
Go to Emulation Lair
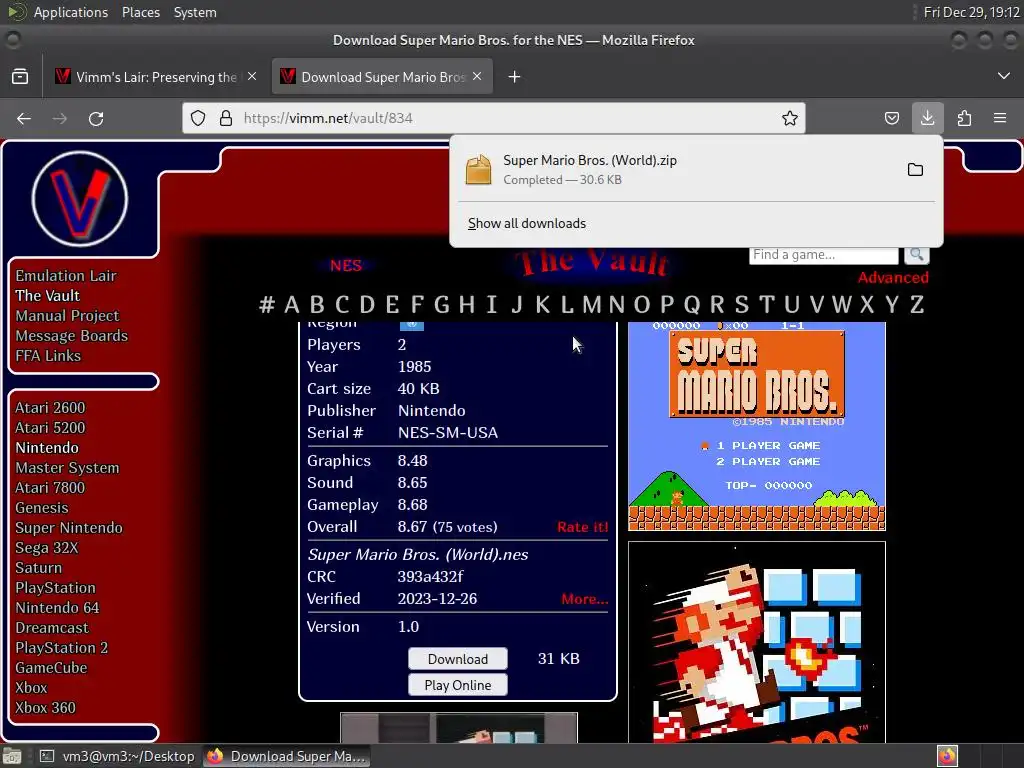pos(66,276)
